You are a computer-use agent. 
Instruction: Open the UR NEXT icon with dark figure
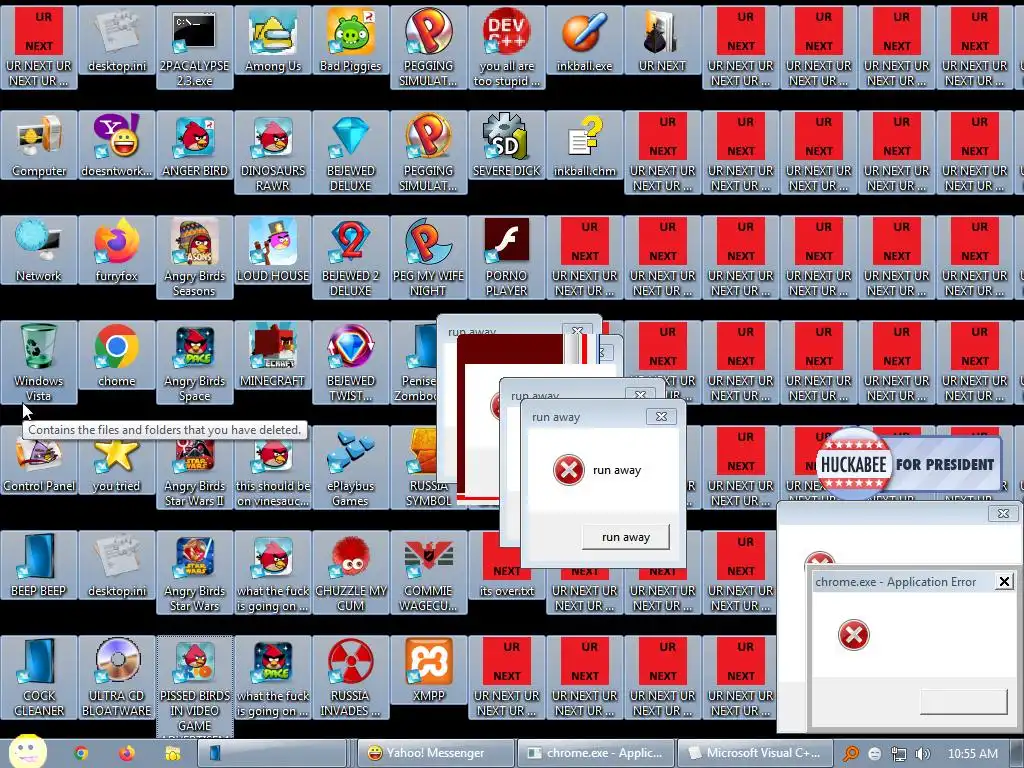tap(662, 40)
